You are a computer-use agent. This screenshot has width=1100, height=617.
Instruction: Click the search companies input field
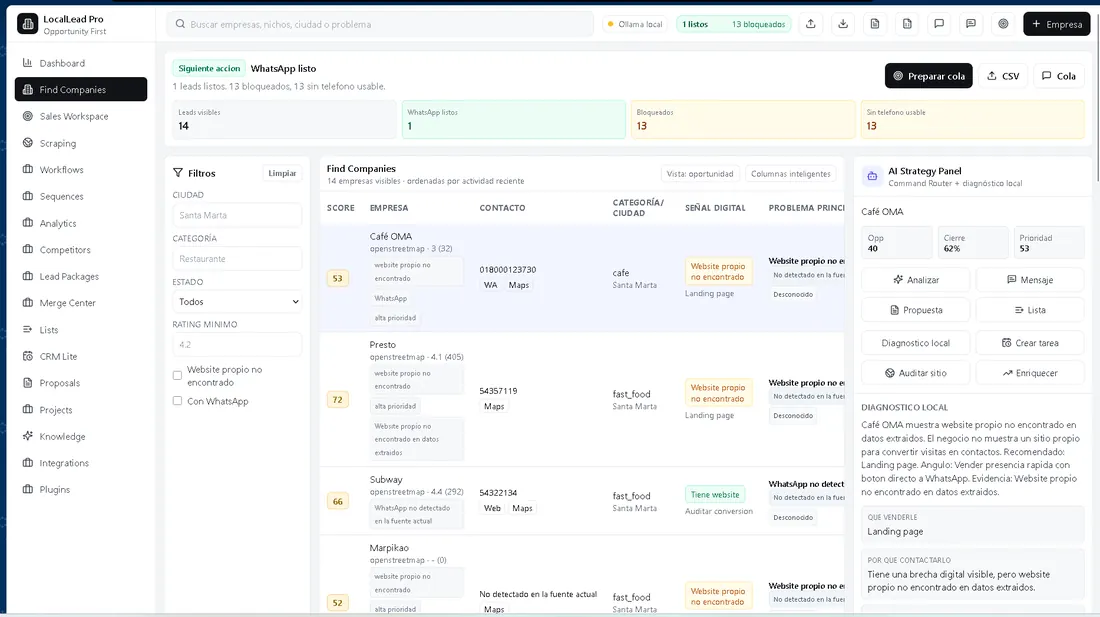click(x=380, y=24)
